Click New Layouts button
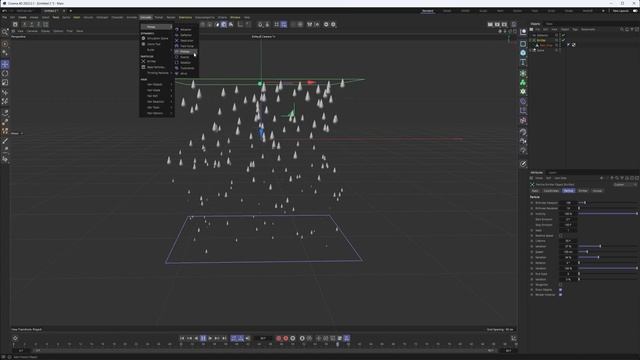This screenshot has width=640, height=360. [620, 11]
